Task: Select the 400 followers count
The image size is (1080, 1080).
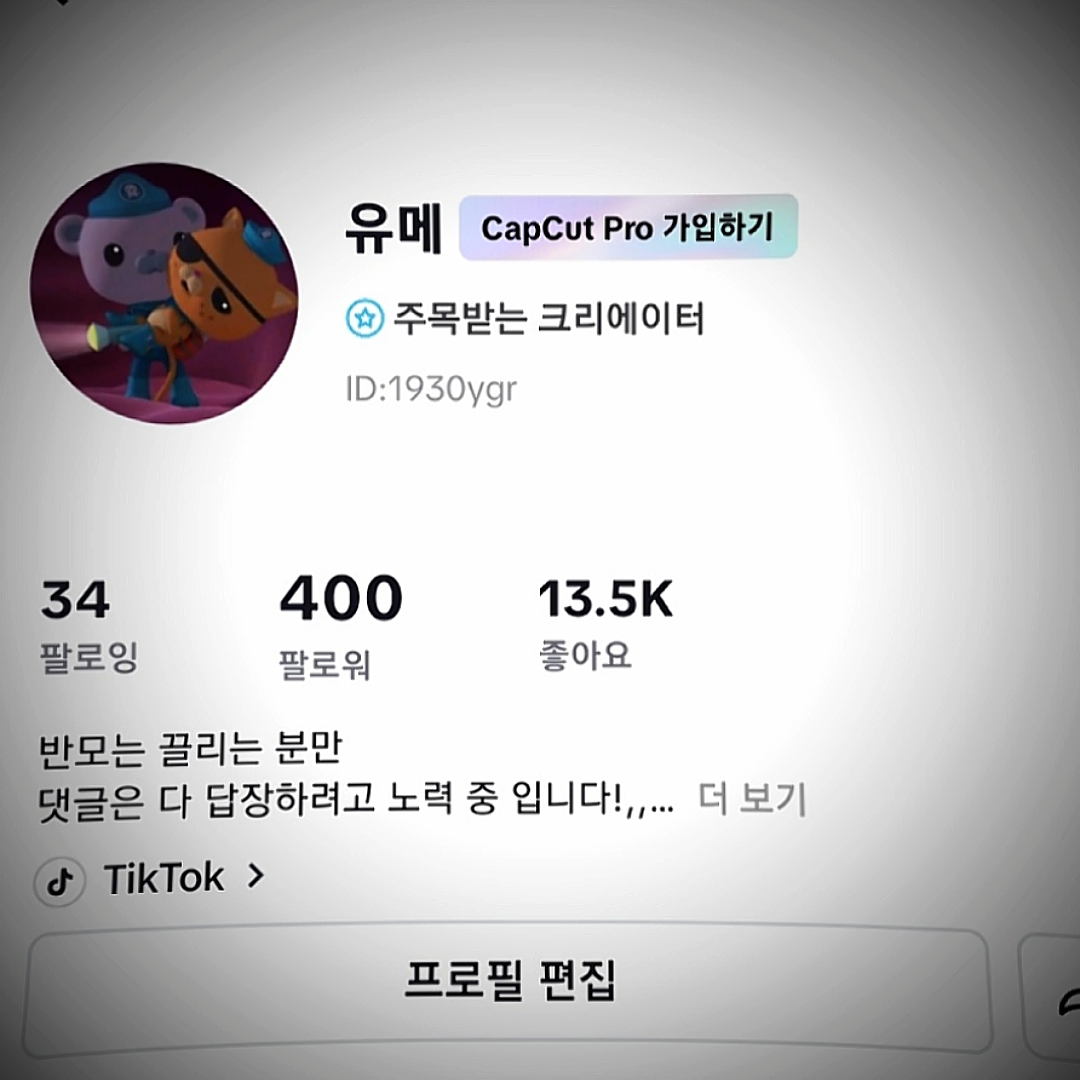Action: pos(341,598)
